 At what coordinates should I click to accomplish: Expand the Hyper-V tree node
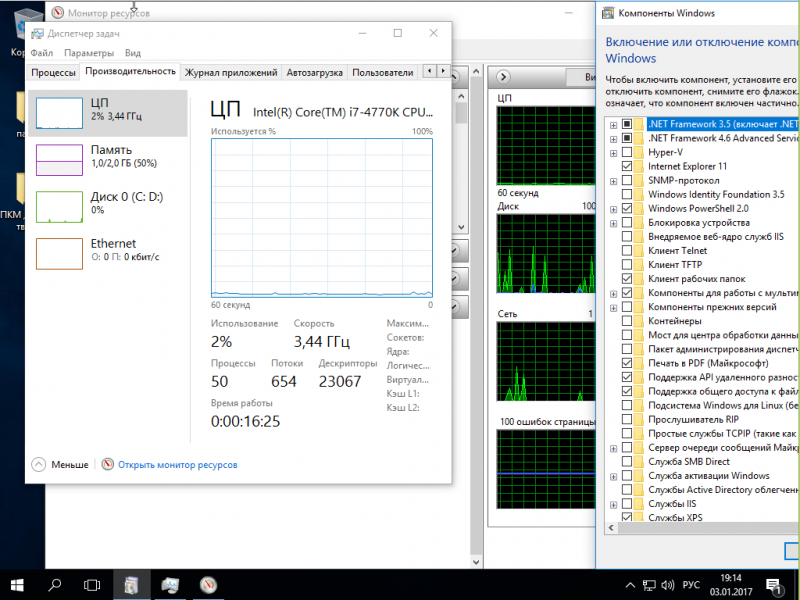(x=613, y=153)
